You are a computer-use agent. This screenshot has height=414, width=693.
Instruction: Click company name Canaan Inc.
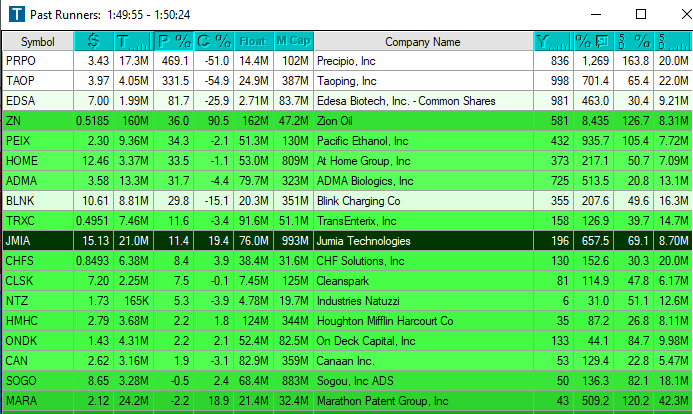(346, 361)
